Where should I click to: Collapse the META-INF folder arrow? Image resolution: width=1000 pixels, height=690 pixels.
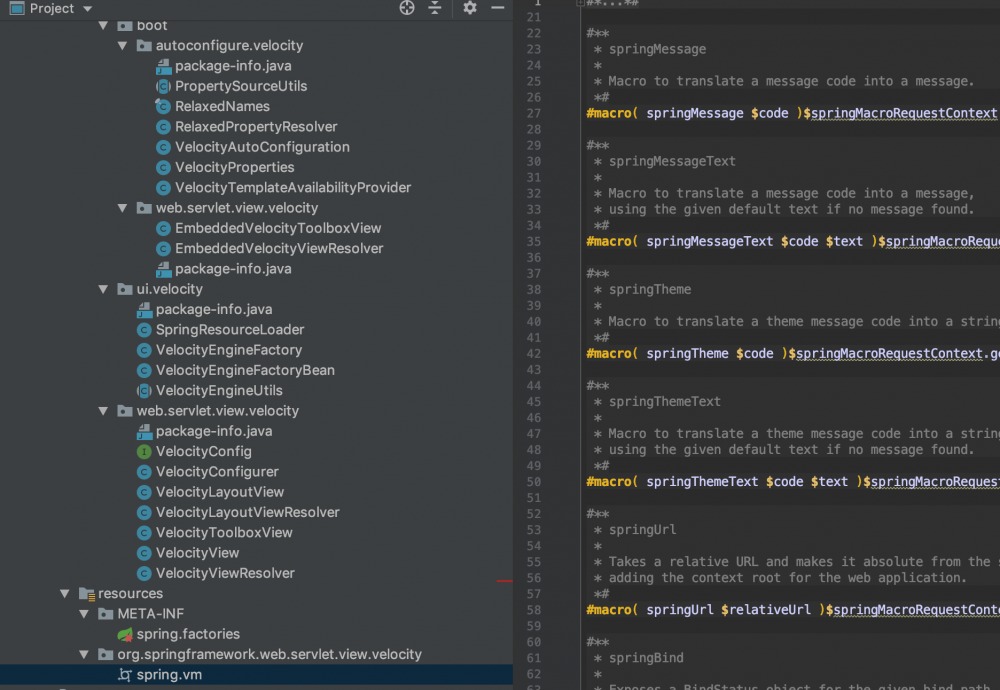84,614
